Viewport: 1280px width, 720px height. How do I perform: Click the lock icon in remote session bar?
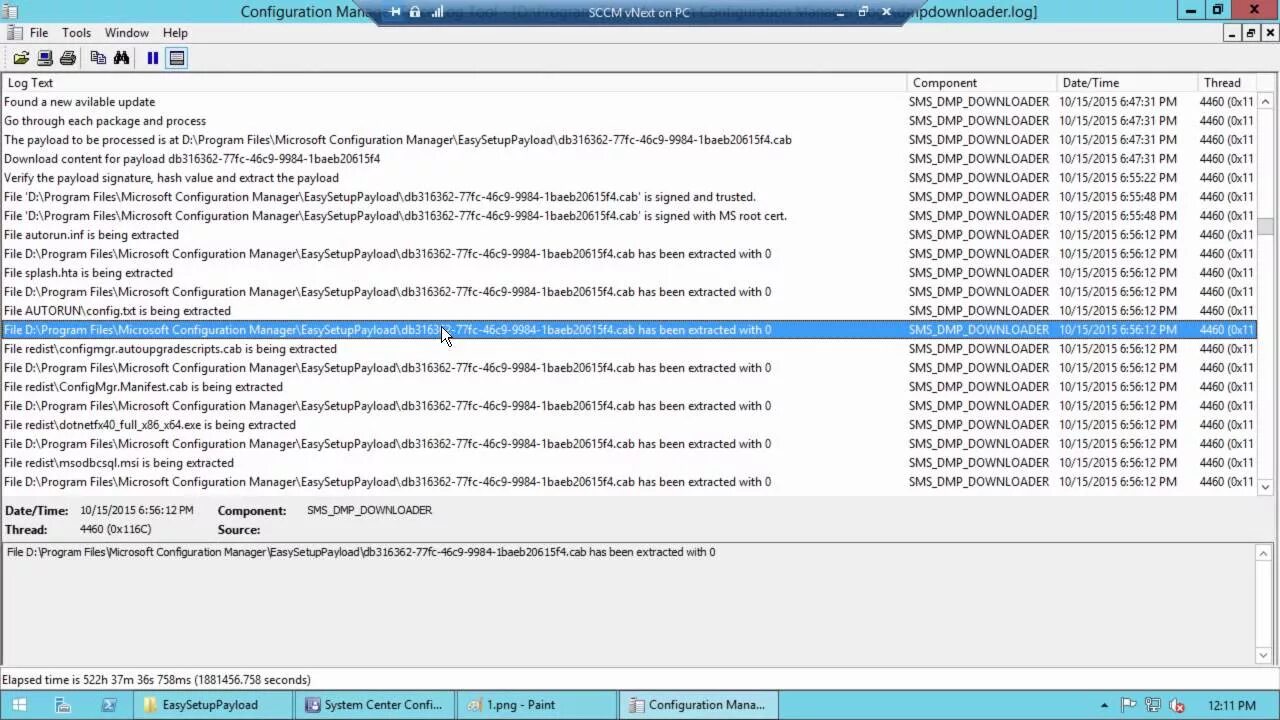click(x=415, y=12)
